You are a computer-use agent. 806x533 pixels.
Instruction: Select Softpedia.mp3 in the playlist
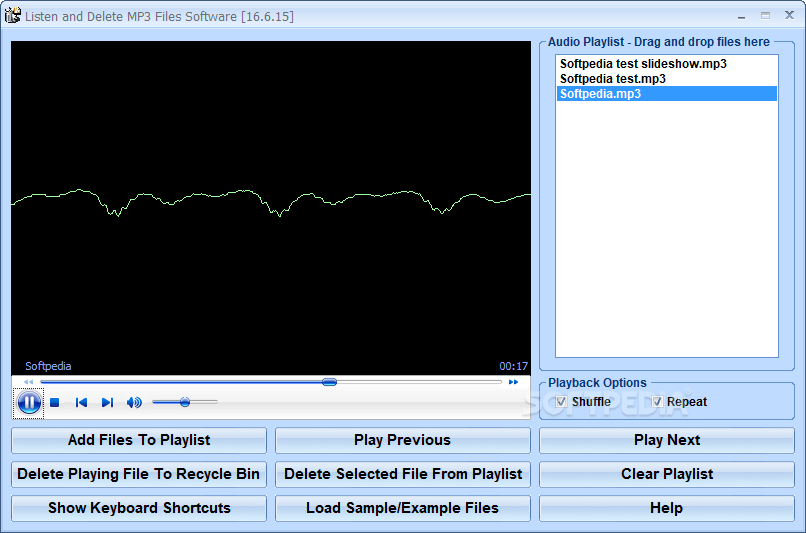coord(667,94)
